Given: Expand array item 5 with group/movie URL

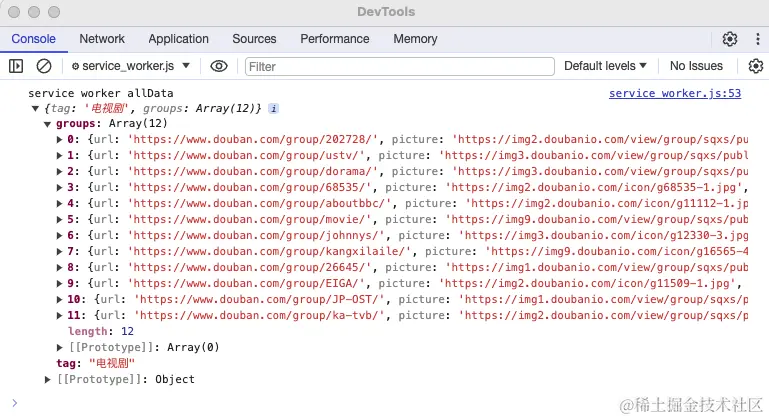Looking at the screenshot, I should coord(59,219).
